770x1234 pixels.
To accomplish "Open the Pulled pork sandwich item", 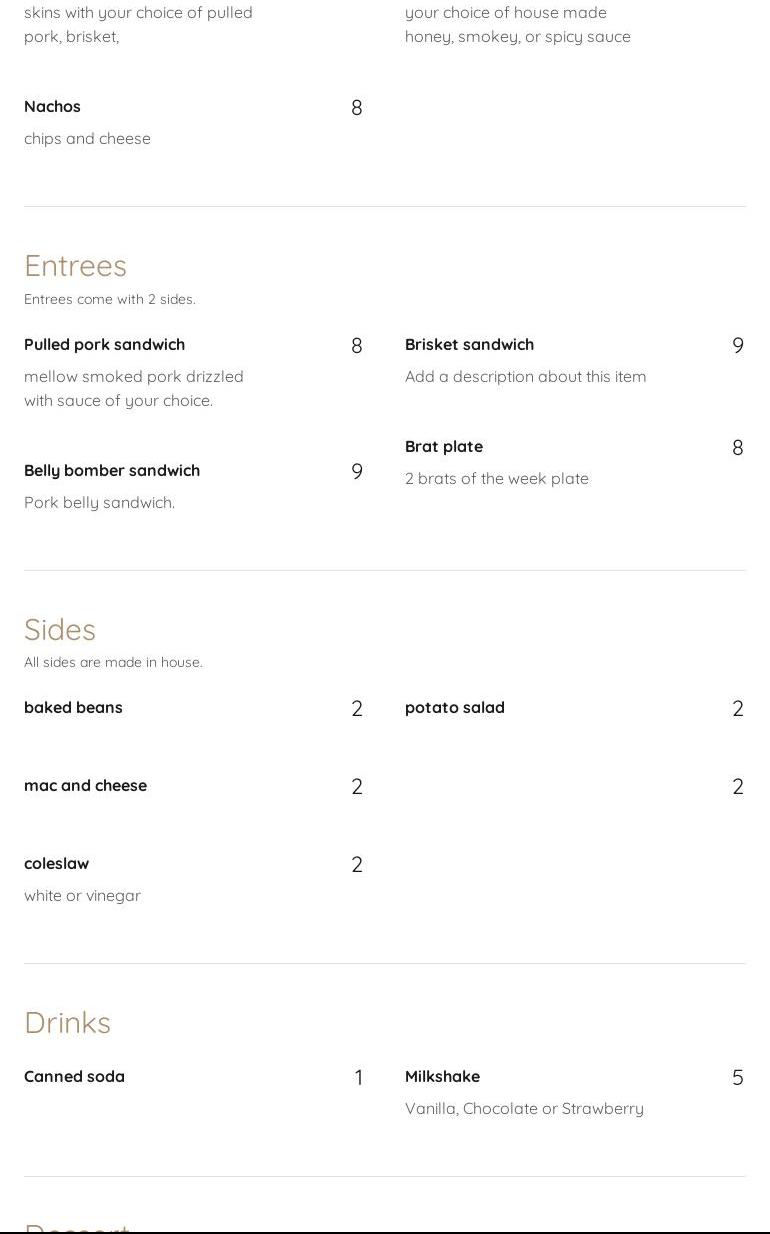I will click(104, 344).
